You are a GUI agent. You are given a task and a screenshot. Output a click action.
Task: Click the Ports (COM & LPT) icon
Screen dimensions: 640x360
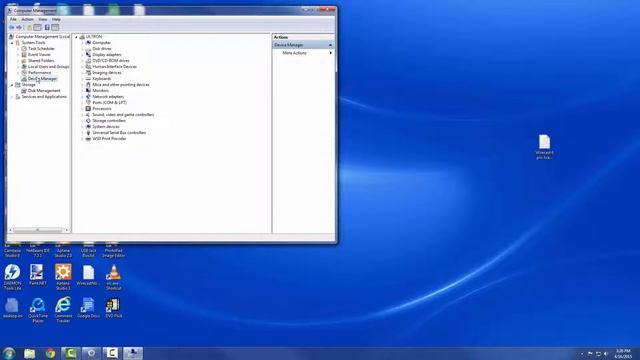[88, 102]
